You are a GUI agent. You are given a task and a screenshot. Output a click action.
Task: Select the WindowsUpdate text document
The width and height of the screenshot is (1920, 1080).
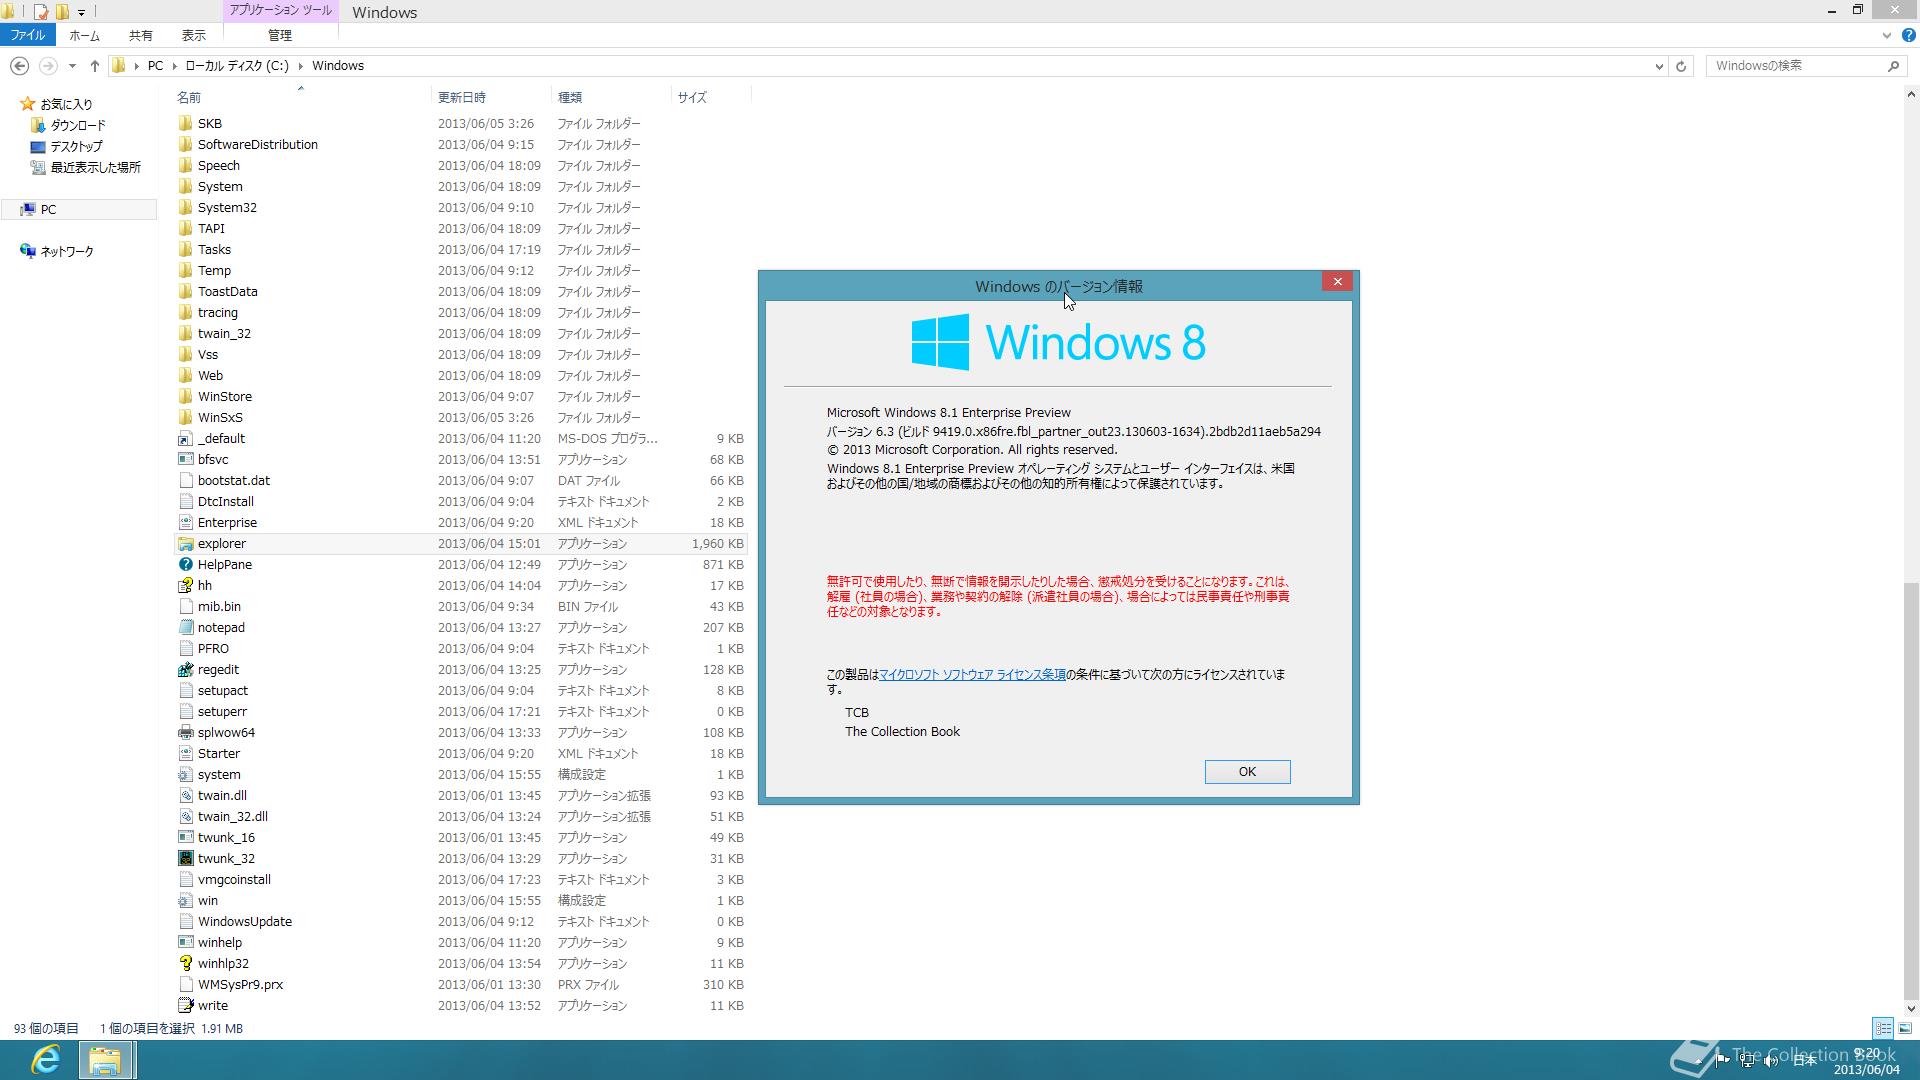460,922
